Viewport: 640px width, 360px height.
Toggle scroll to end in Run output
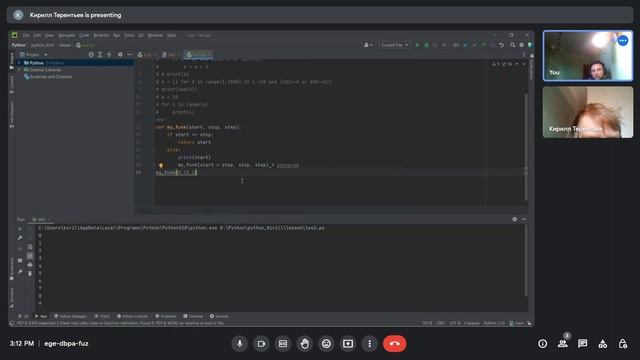click(x=30, y=256)
